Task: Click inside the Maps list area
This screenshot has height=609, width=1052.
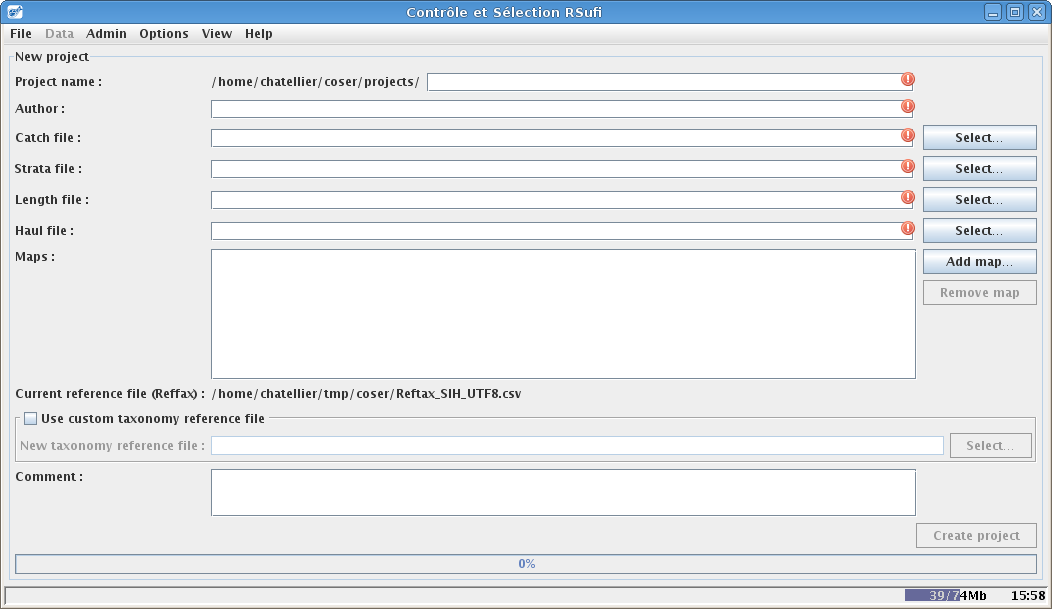Action: (x=563, y=314)
